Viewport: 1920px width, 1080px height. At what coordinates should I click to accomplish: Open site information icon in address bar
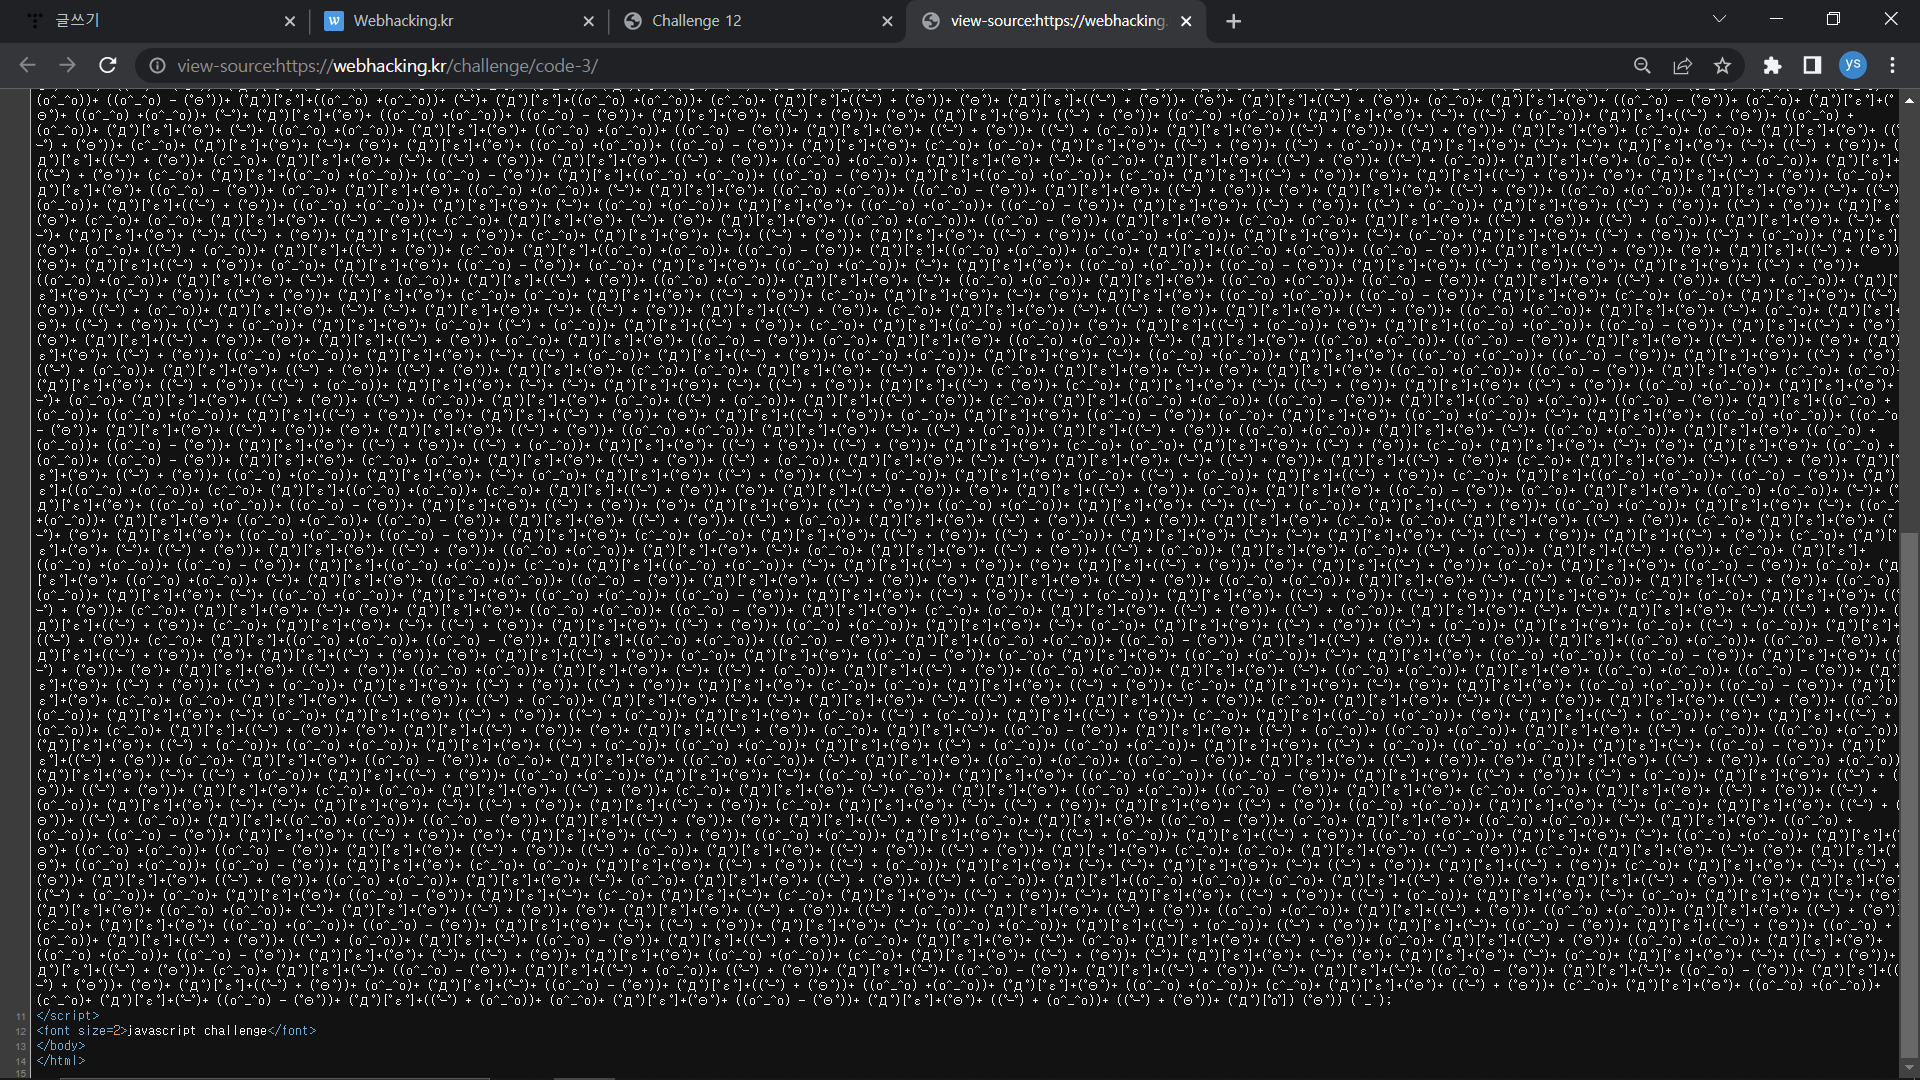click(157, 66)
